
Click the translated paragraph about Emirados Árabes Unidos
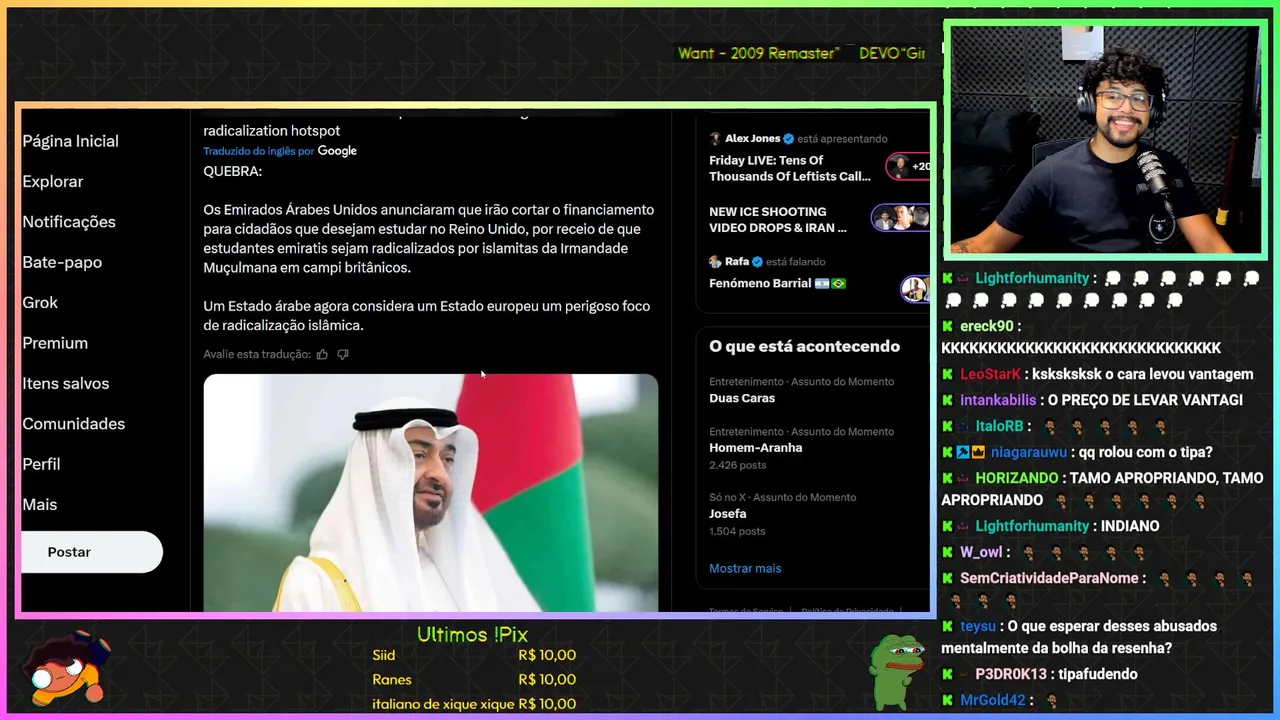click(x=429, y=239)
